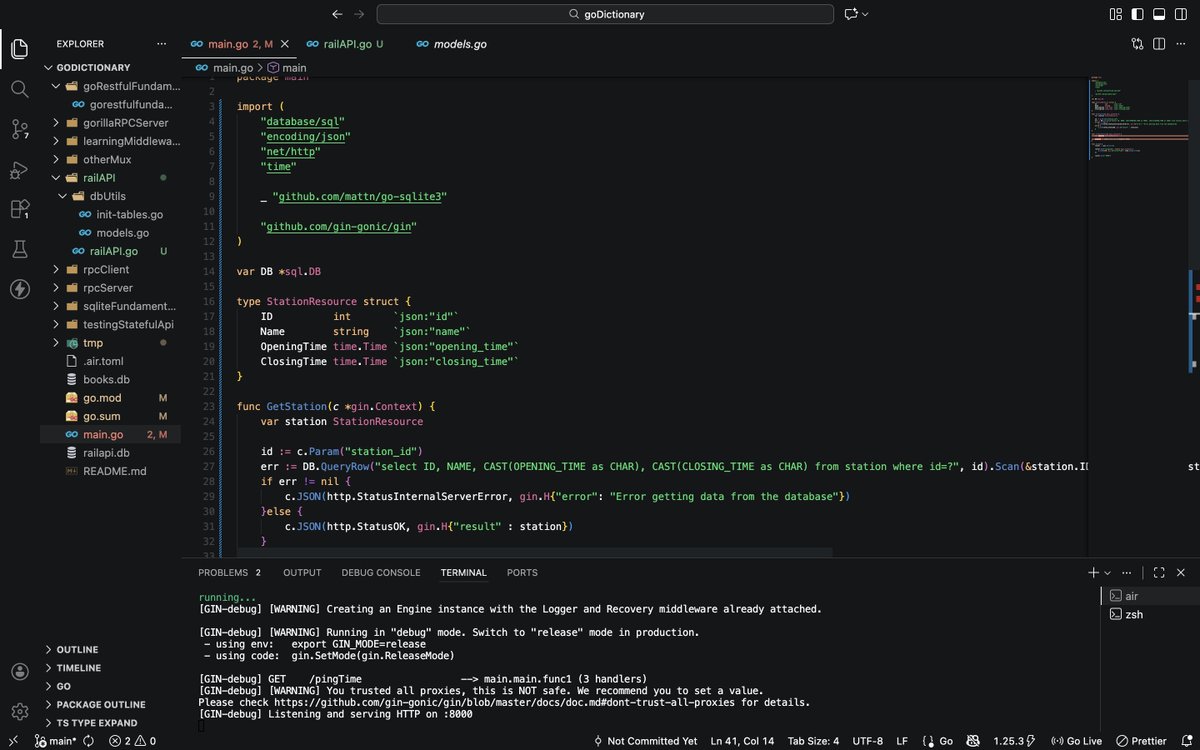Open the Run and Debug view
The width and height of the screenshot is (1200, 750).
click(x=20, y=169)
